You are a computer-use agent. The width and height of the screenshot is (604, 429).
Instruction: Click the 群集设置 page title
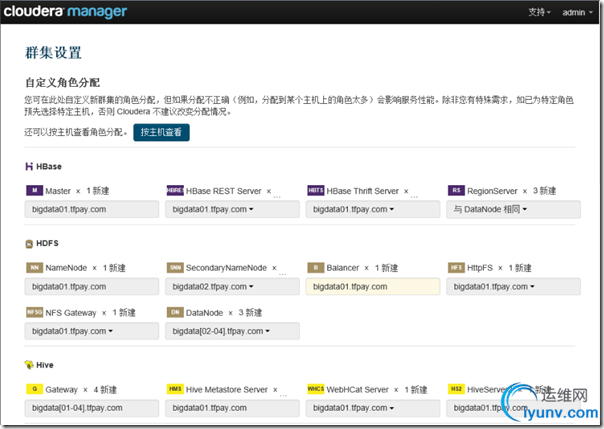tap(53, 53)
